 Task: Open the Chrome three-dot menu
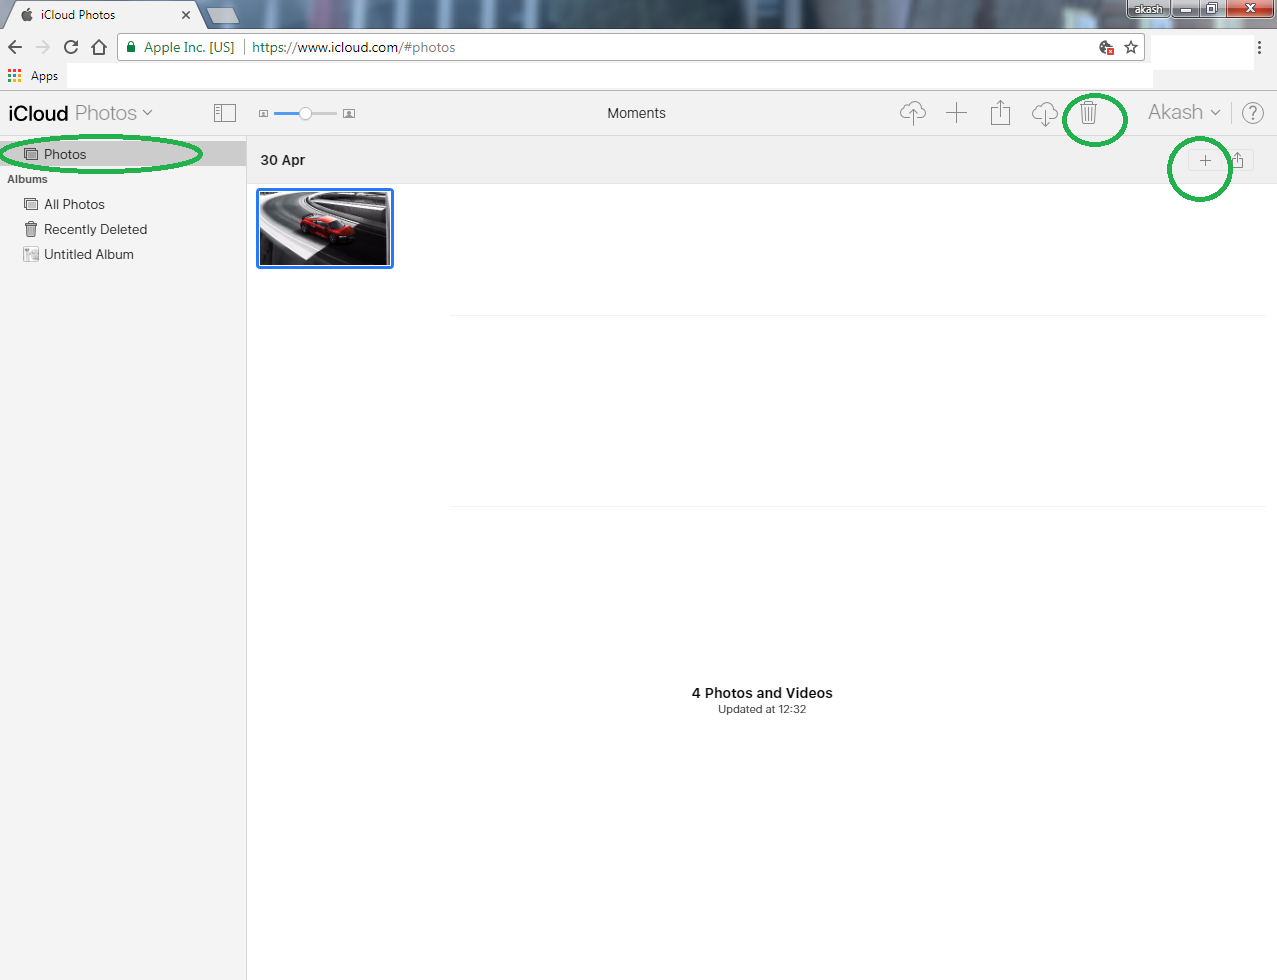(x=1260, y=47)
